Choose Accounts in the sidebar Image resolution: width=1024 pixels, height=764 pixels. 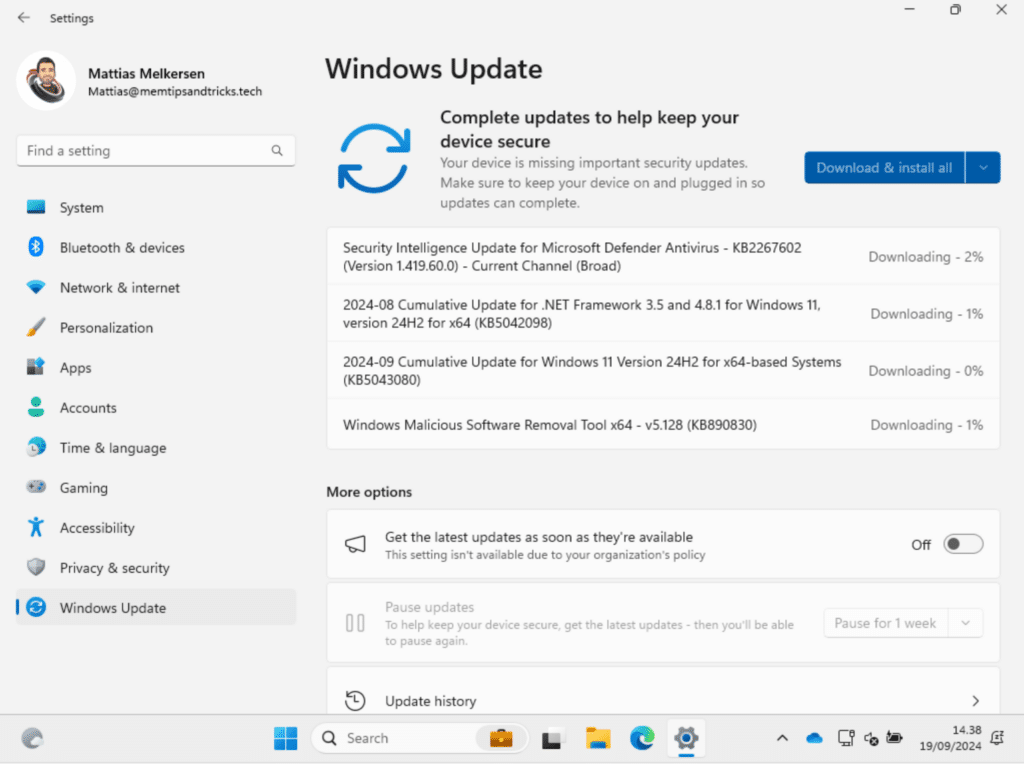pyautogui.click(x=156, y=407)
